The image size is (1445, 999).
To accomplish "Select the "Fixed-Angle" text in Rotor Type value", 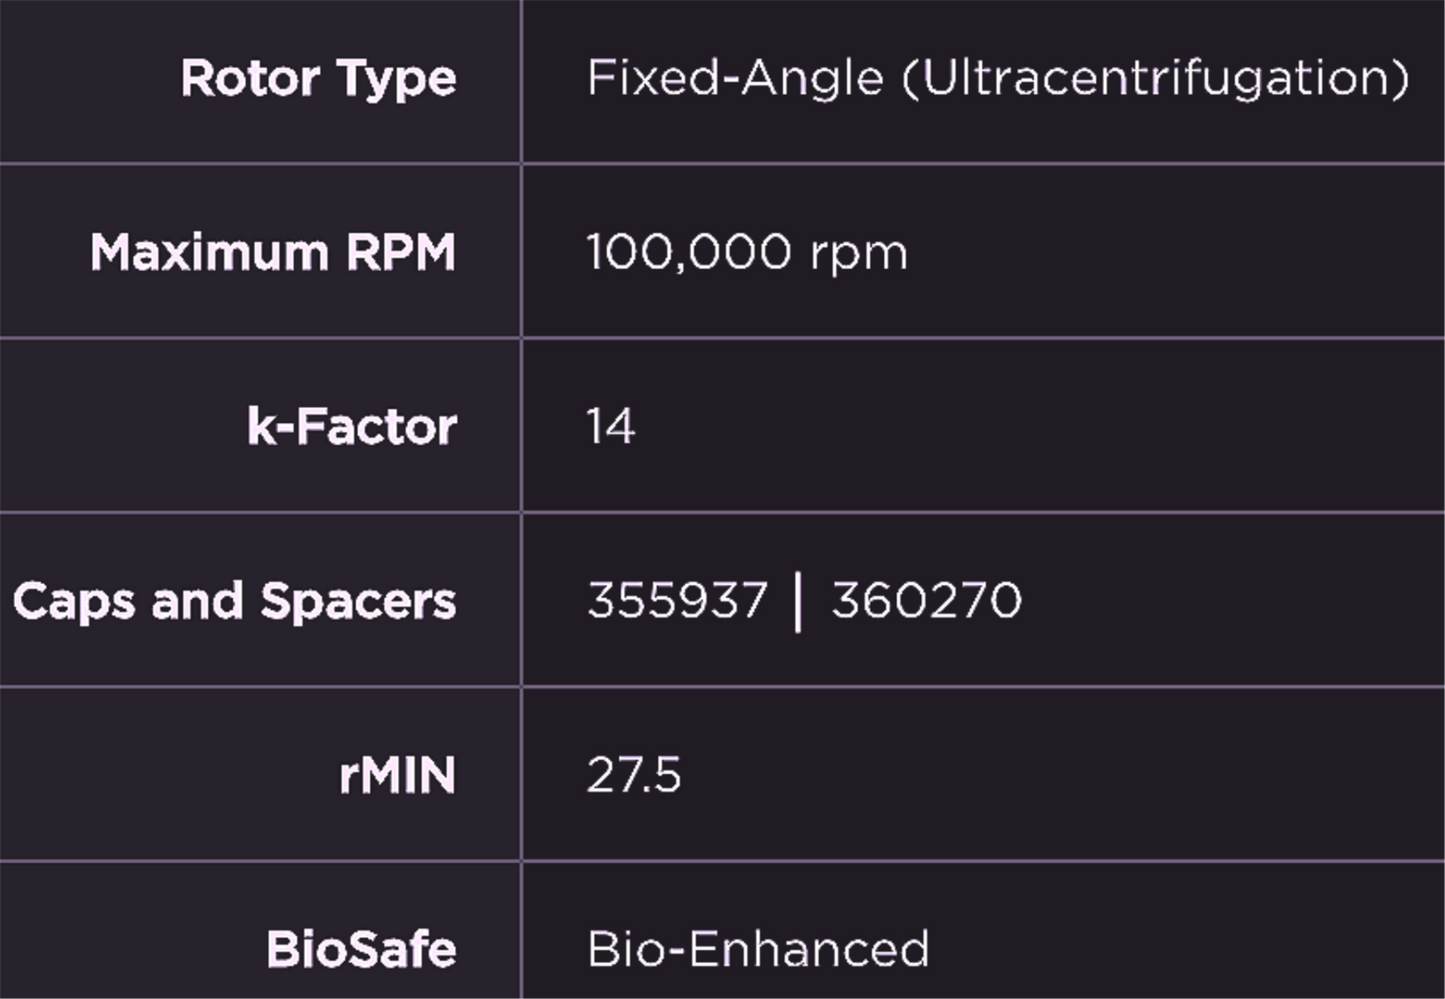I will [735, 78].
